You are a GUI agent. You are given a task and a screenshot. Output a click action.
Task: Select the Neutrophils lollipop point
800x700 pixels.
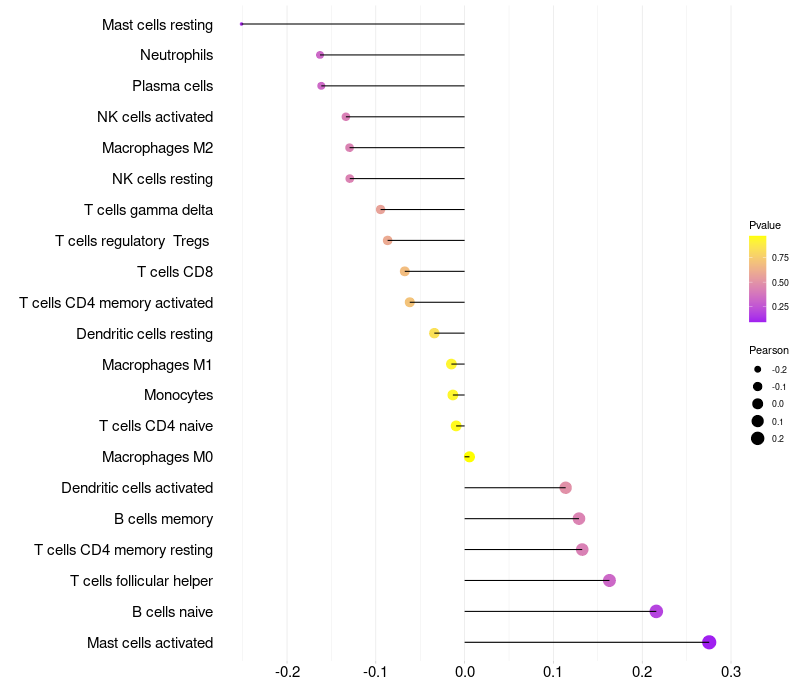[x=320, y=55]
